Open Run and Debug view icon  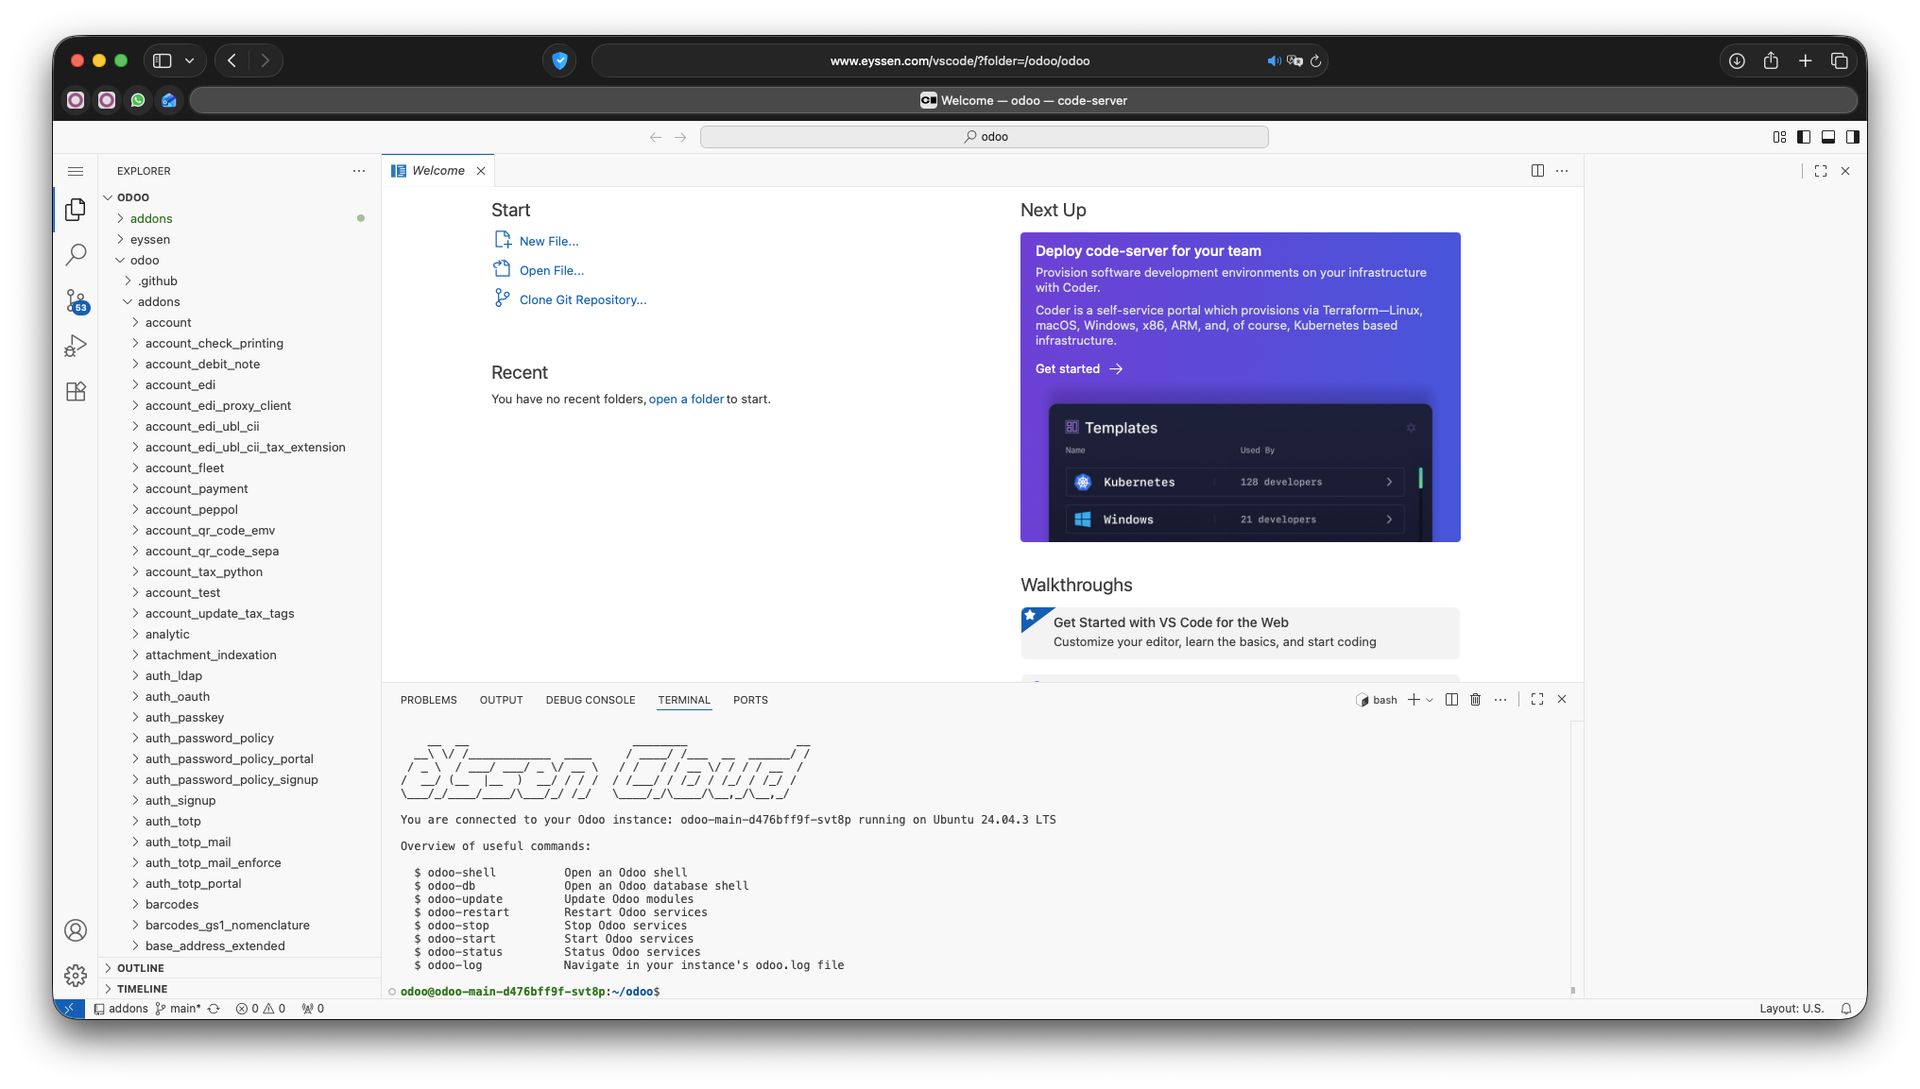pos(75,346)
